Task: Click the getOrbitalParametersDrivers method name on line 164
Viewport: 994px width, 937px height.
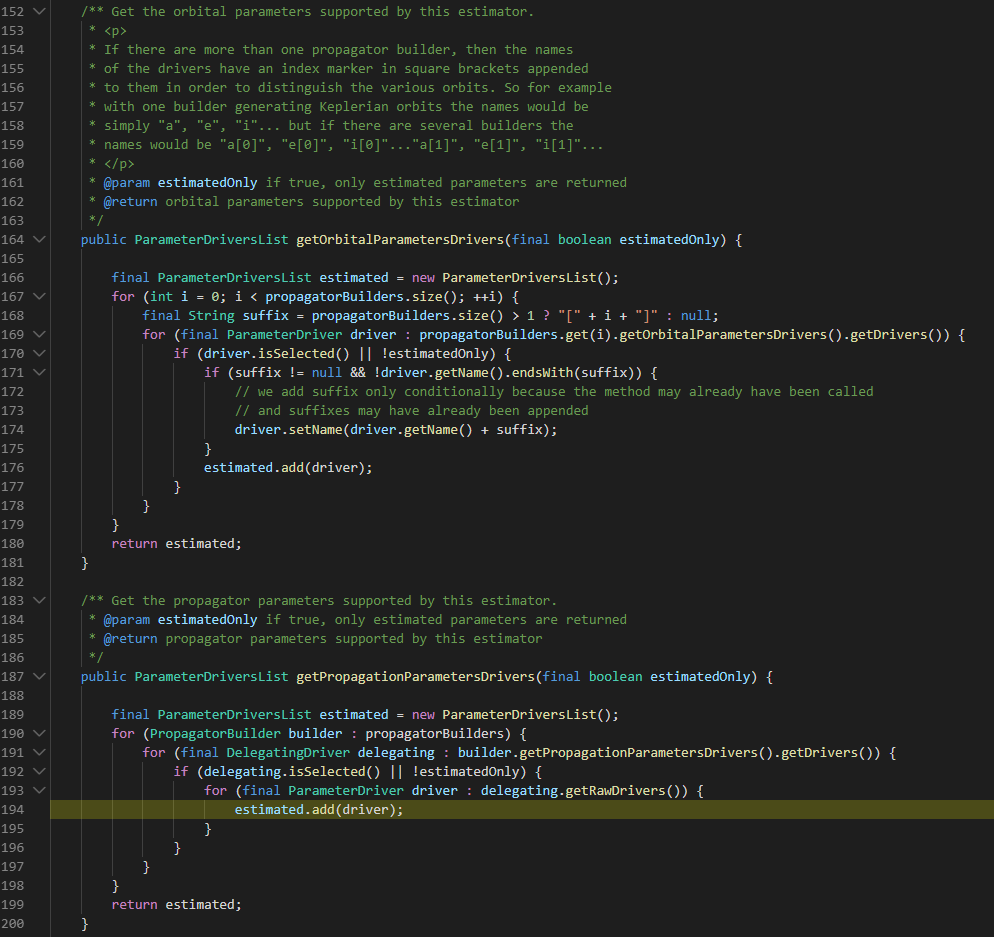Action: pyautogui.click(x=400, y=240)
